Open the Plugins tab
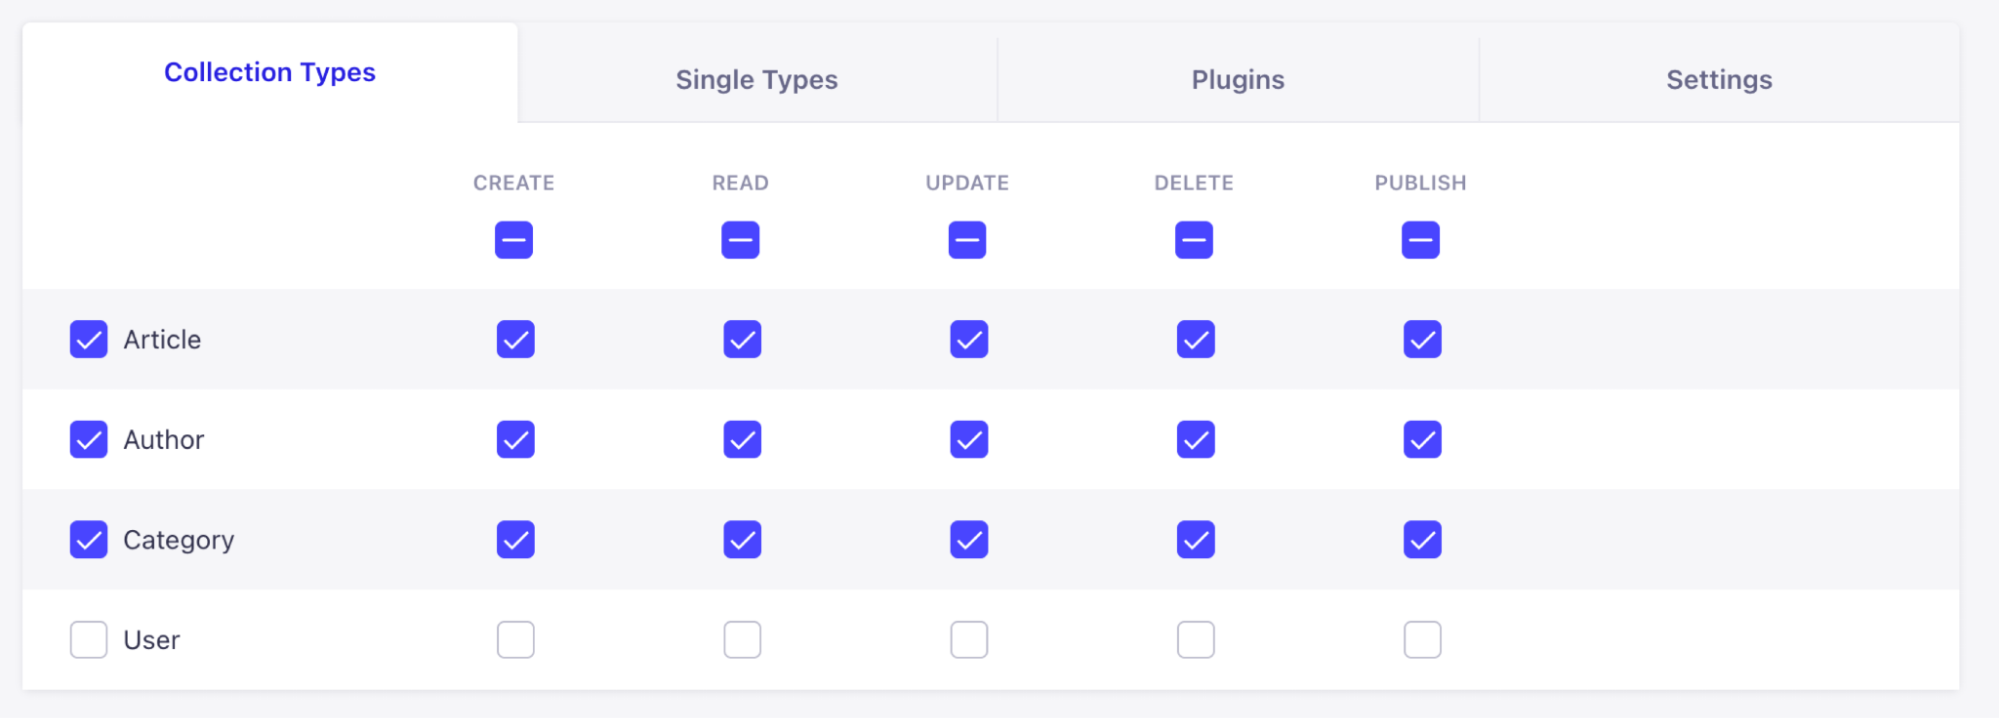 click(x=1237, y=80)
